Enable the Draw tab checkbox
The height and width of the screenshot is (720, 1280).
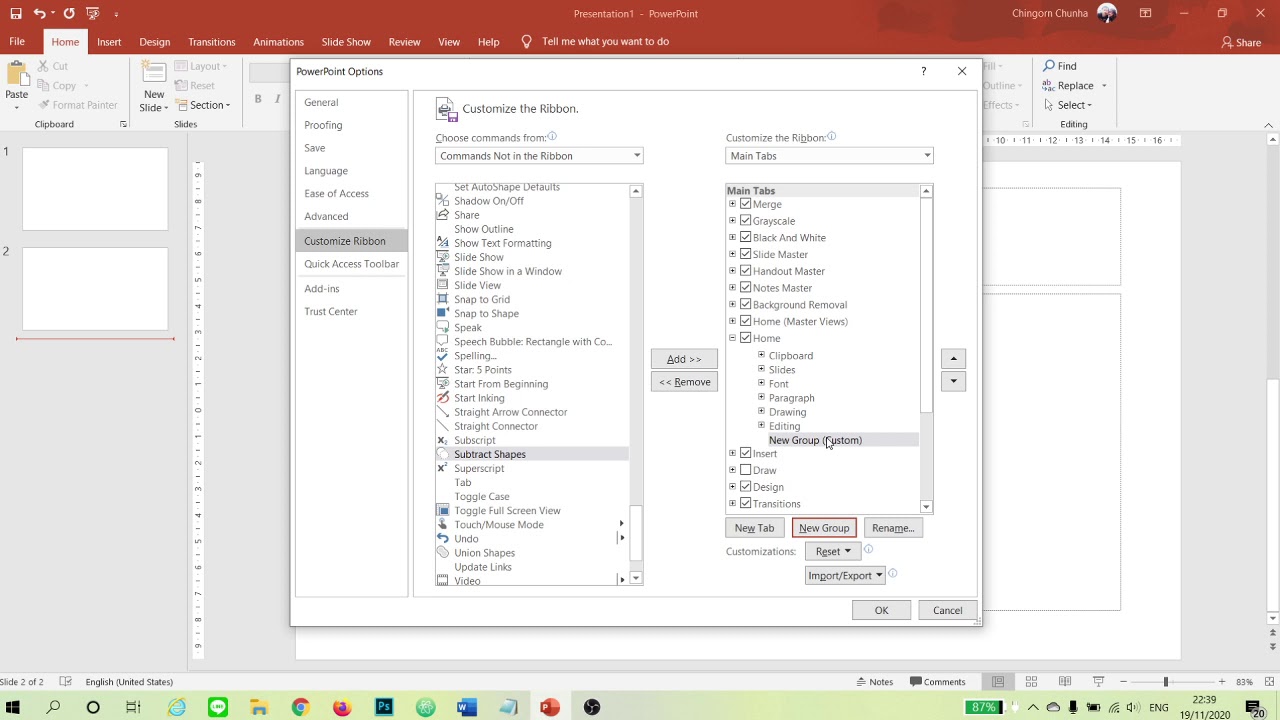(x=745, y=470)
